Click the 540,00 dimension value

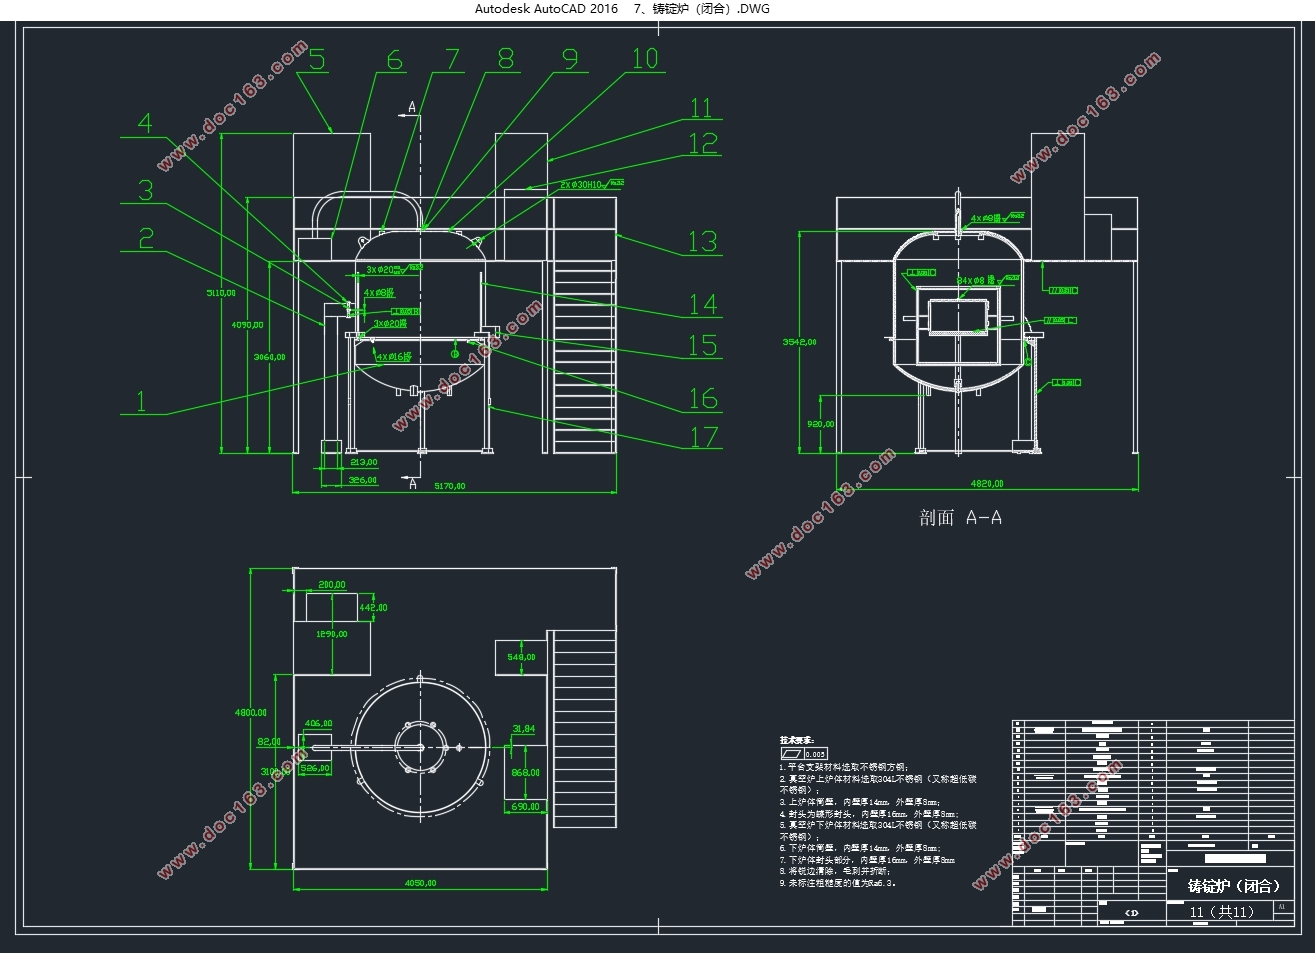coord(521,657)
